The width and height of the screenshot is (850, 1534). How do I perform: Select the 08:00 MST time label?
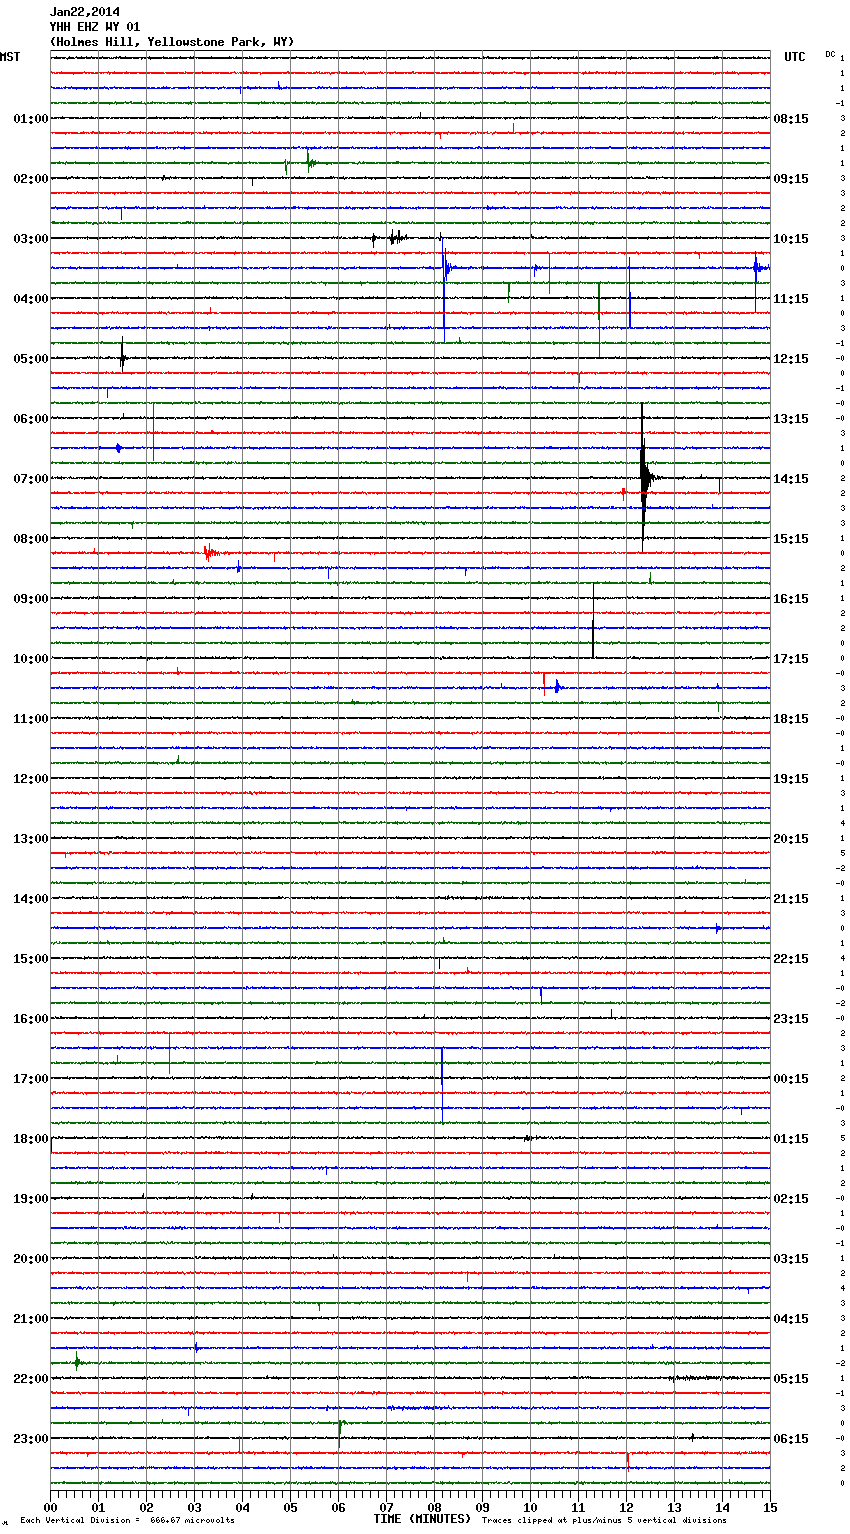pyautogui.click(x=31, y=539)
